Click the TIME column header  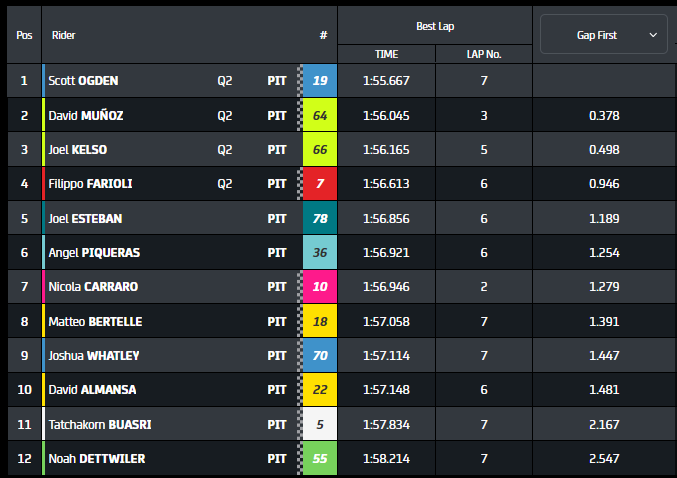pos(387,54)
